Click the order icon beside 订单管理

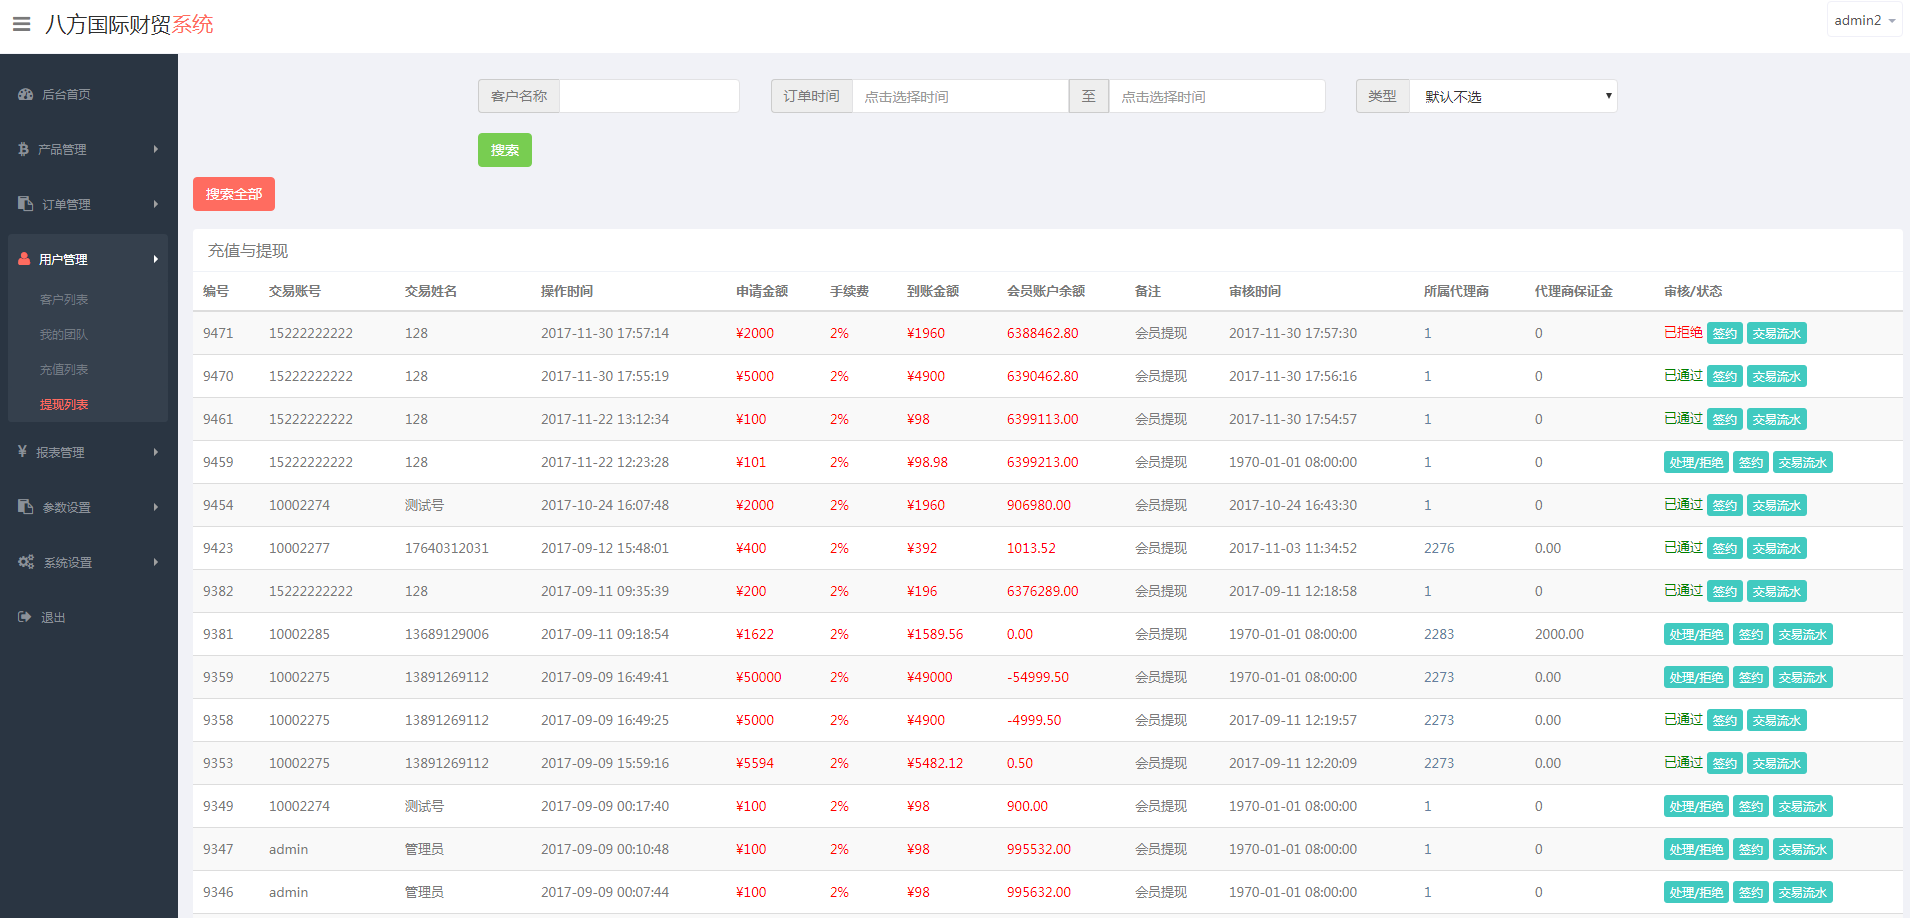26,204
